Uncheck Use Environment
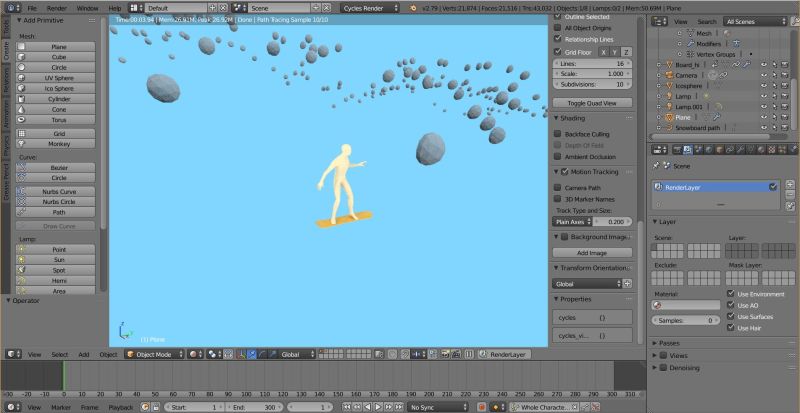This screenshot has width=800, height=413. pyautogui.click(x=731, y=294)
